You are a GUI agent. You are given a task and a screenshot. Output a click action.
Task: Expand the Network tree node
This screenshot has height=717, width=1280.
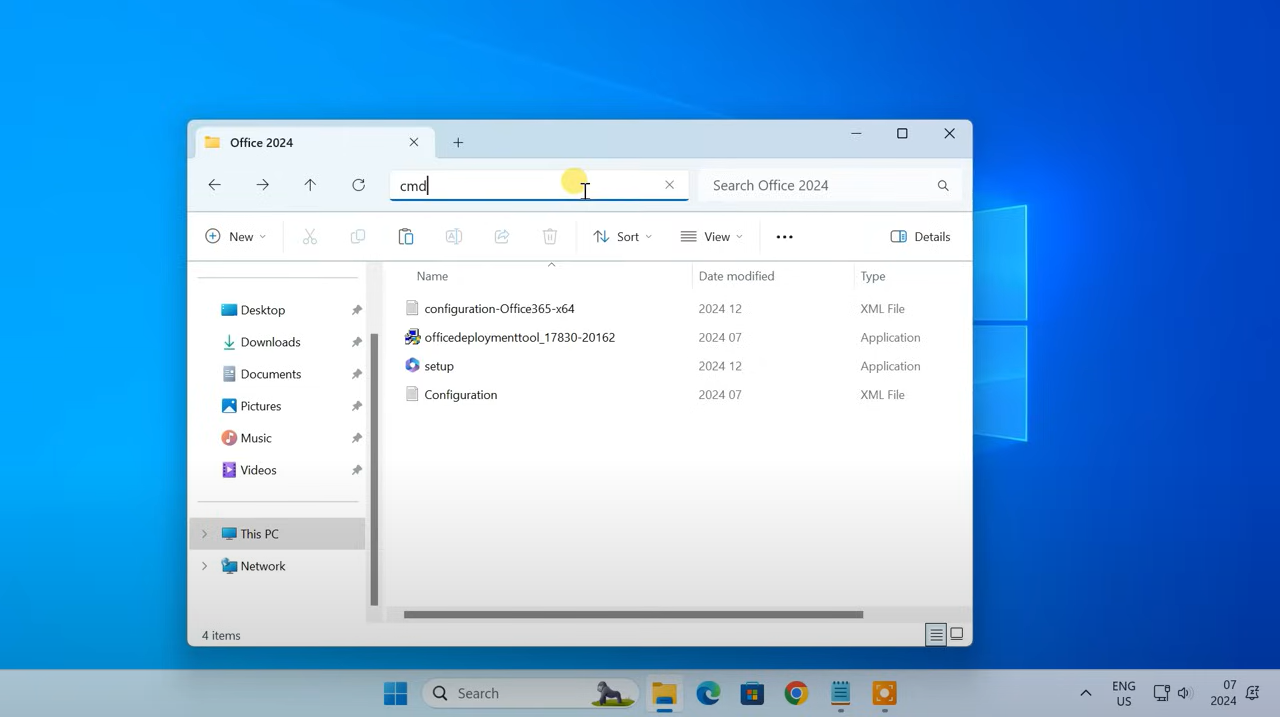coord(204,566)
